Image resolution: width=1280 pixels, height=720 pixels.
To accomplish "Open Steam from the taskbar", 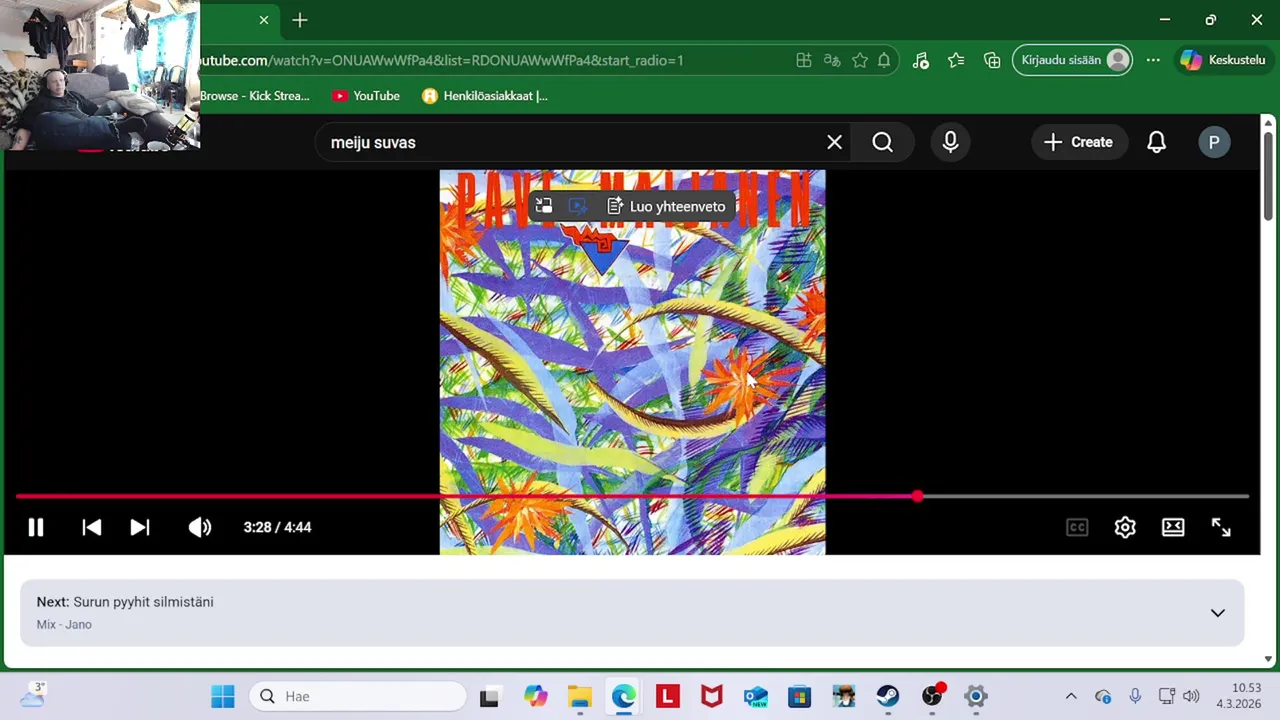I will pyautogui.click(x=888, y=696).
